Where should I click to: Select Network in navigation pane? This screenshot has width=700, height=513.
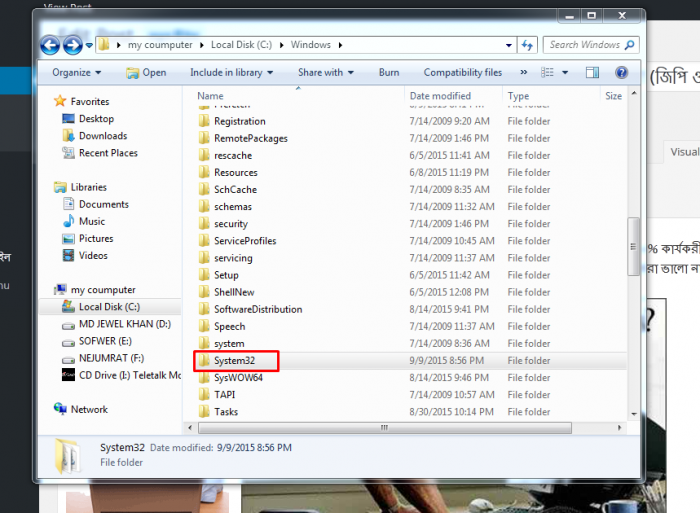click(x=89, y=409)
